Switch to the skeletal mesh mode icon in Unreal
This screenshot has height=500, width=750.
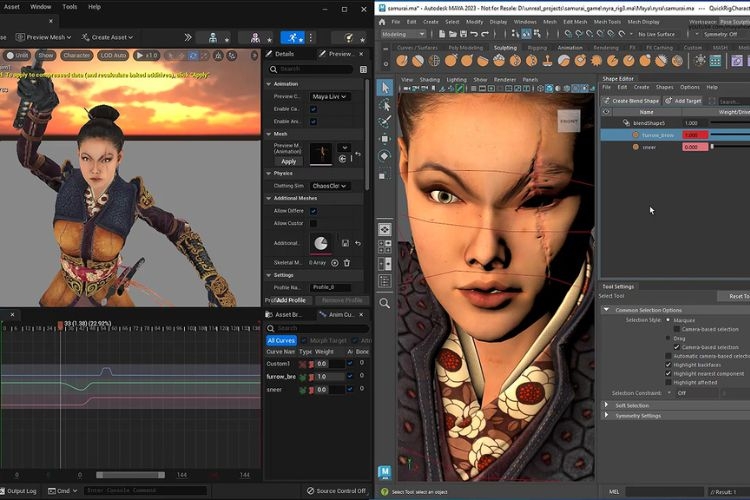pos(255,38)
